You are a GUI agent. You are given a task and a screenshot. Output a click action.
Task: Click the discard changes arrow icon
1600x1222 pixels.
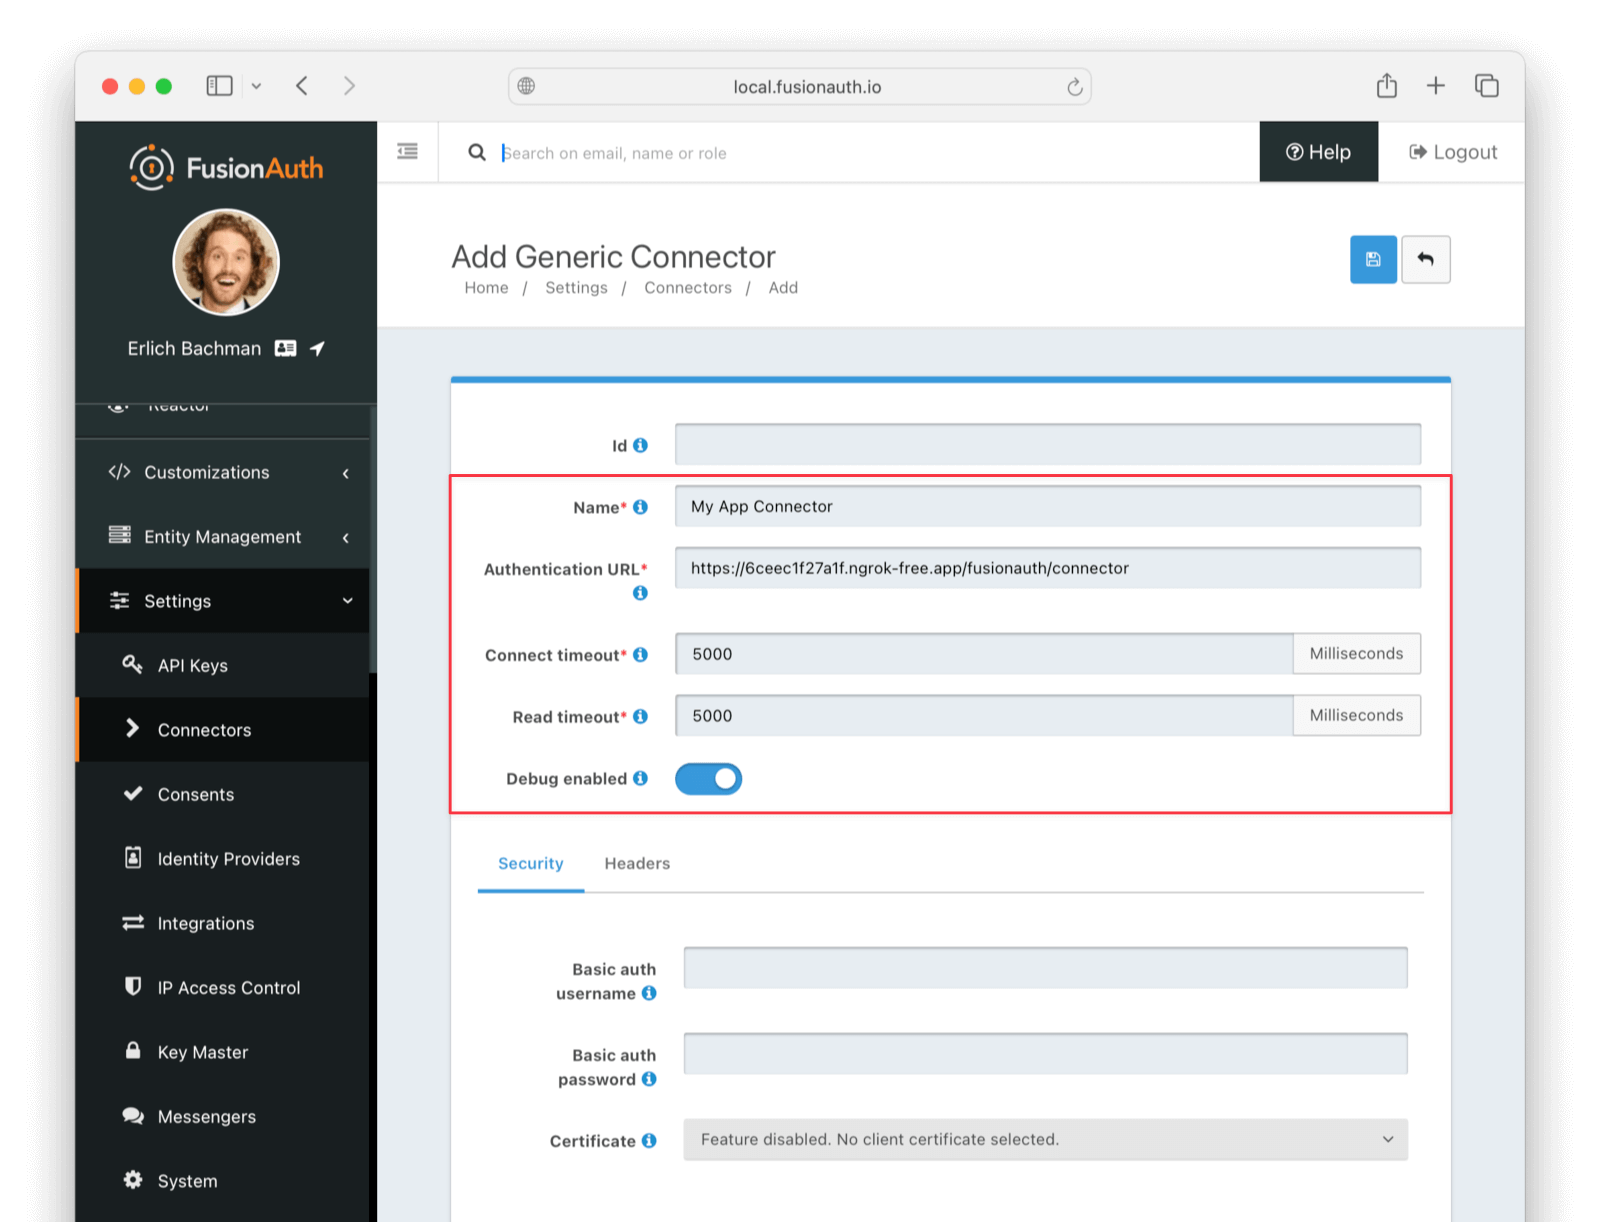(1426, 259)
